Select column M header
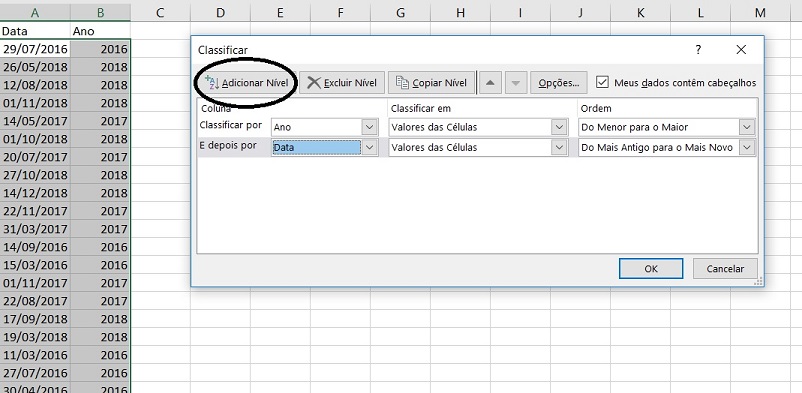802x393 pixels. pos(760,13)
